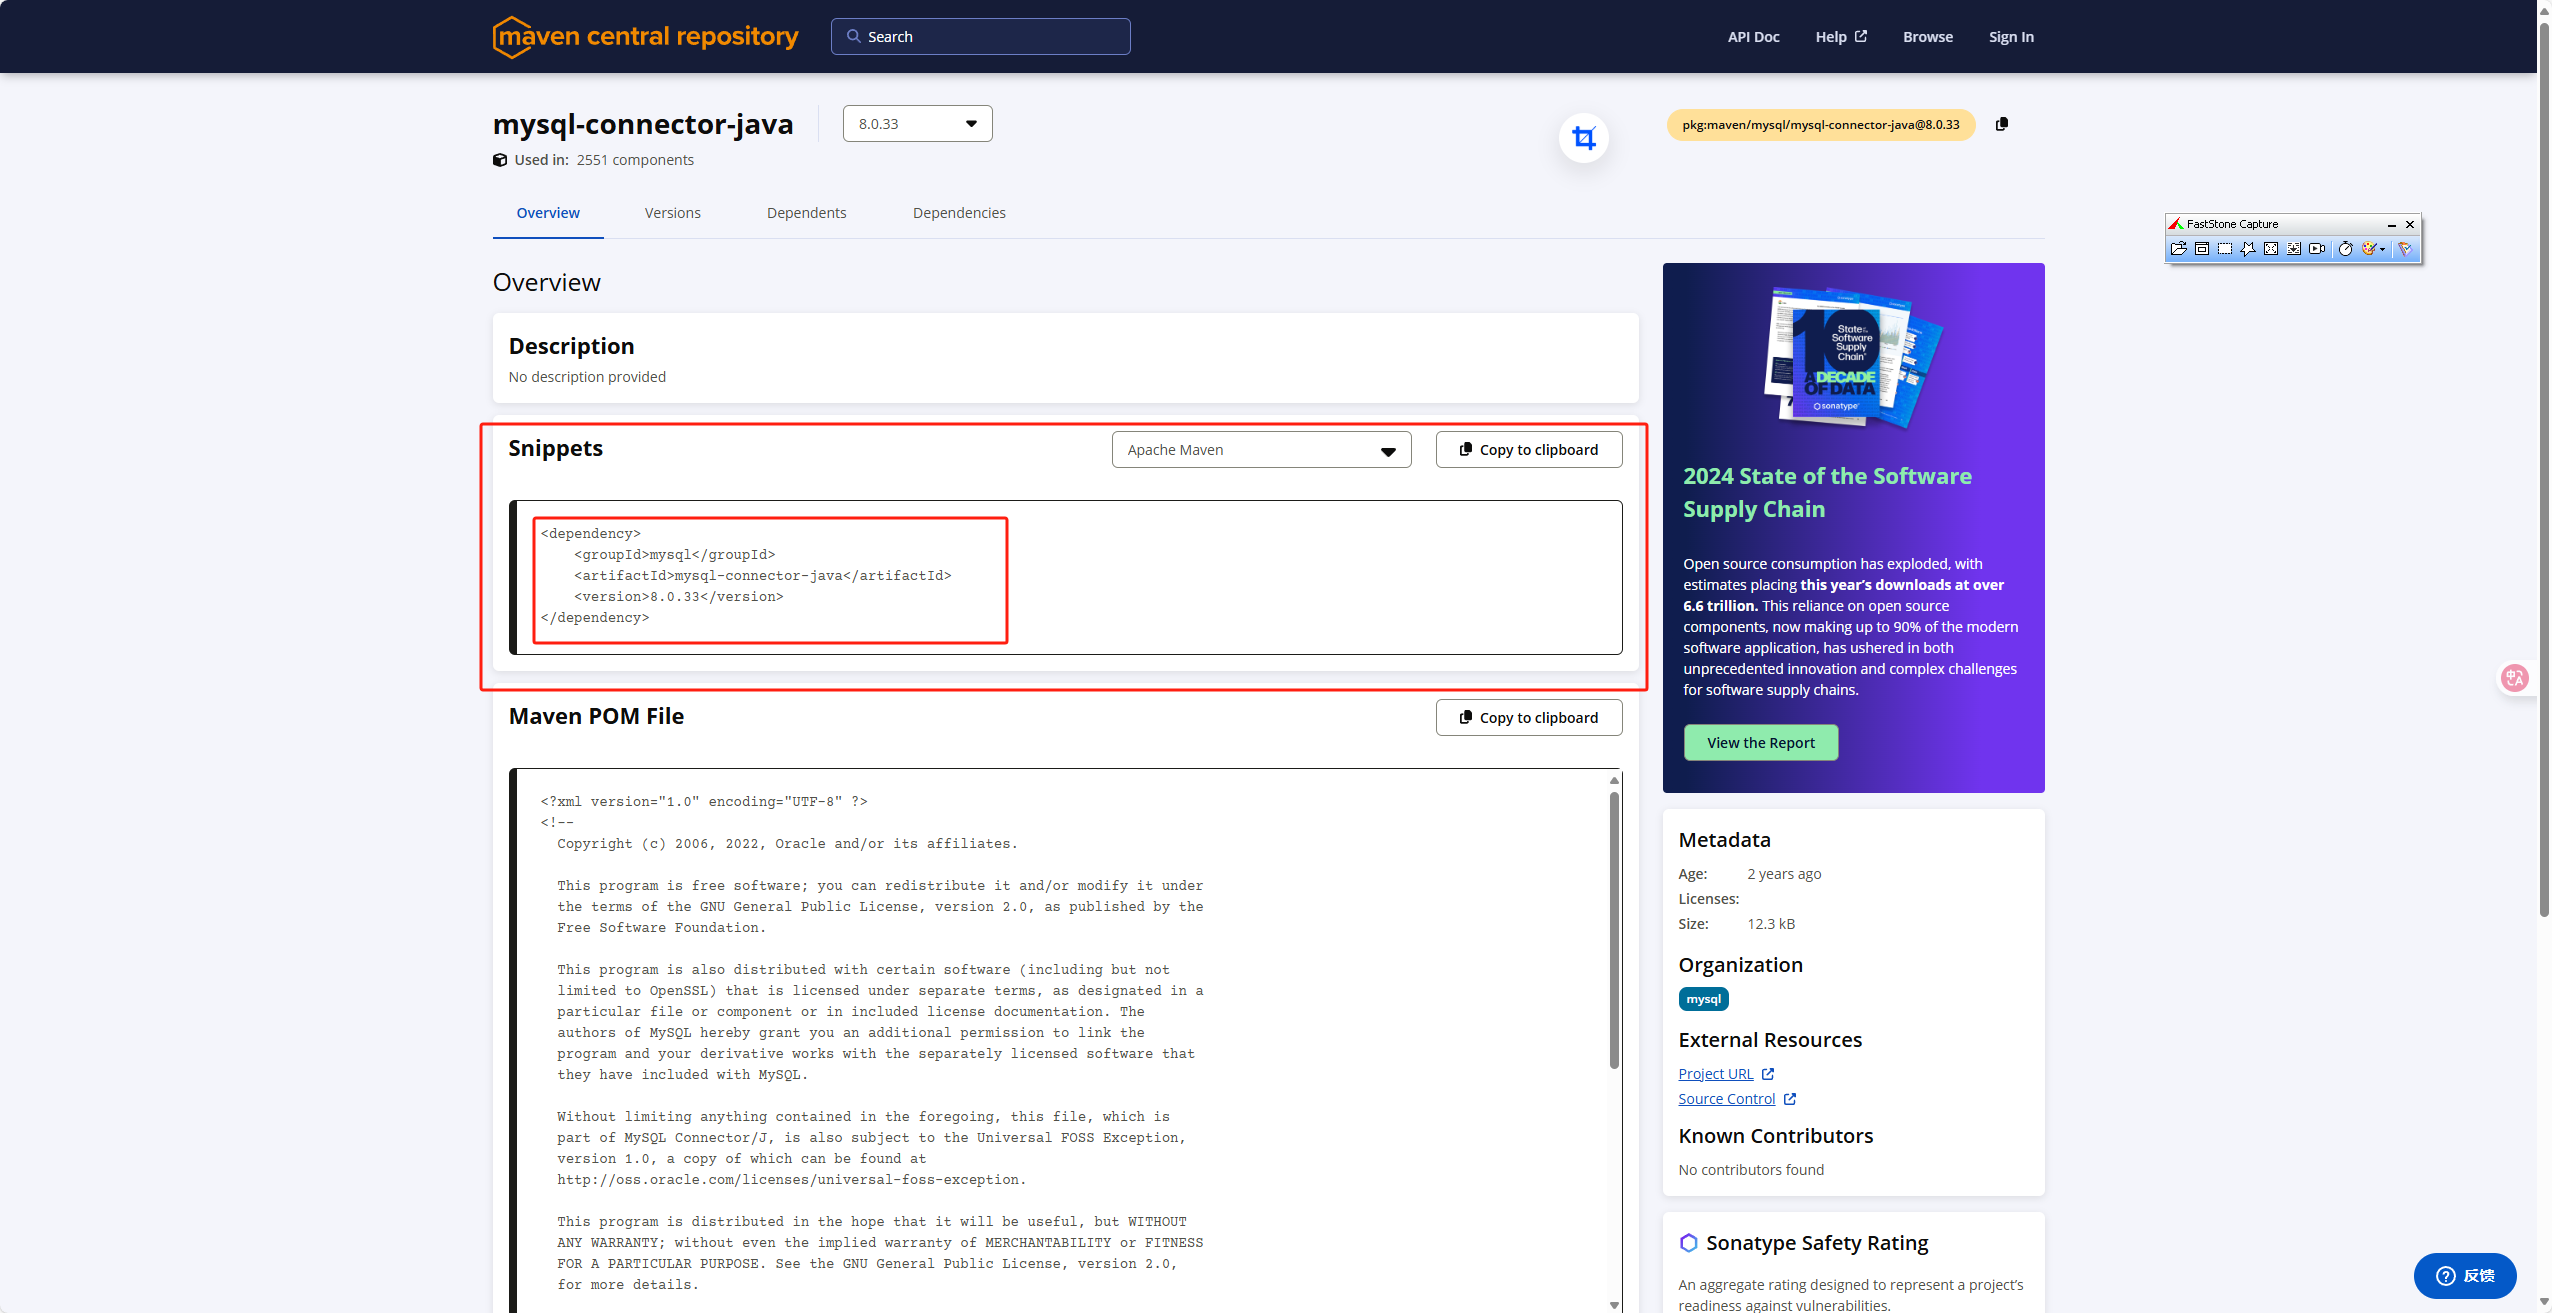This screenshot has width=2552, height=1313.
Task: Change snippet format from Apache Maven dropdown
Action: pyautogui.click(x=1260, y=449)
